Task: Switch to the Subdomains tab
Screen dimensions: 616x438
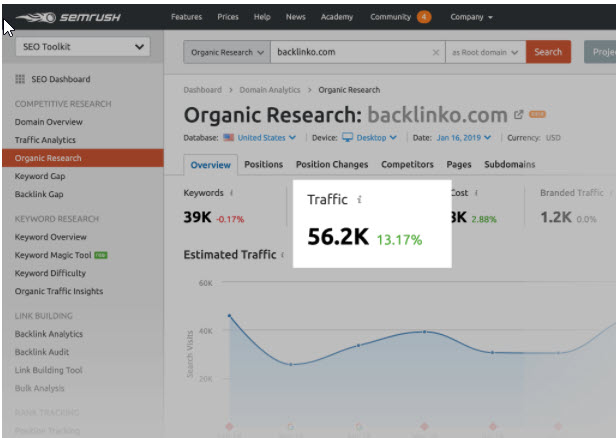Action: pyautogui.click(x=510, y=165)
